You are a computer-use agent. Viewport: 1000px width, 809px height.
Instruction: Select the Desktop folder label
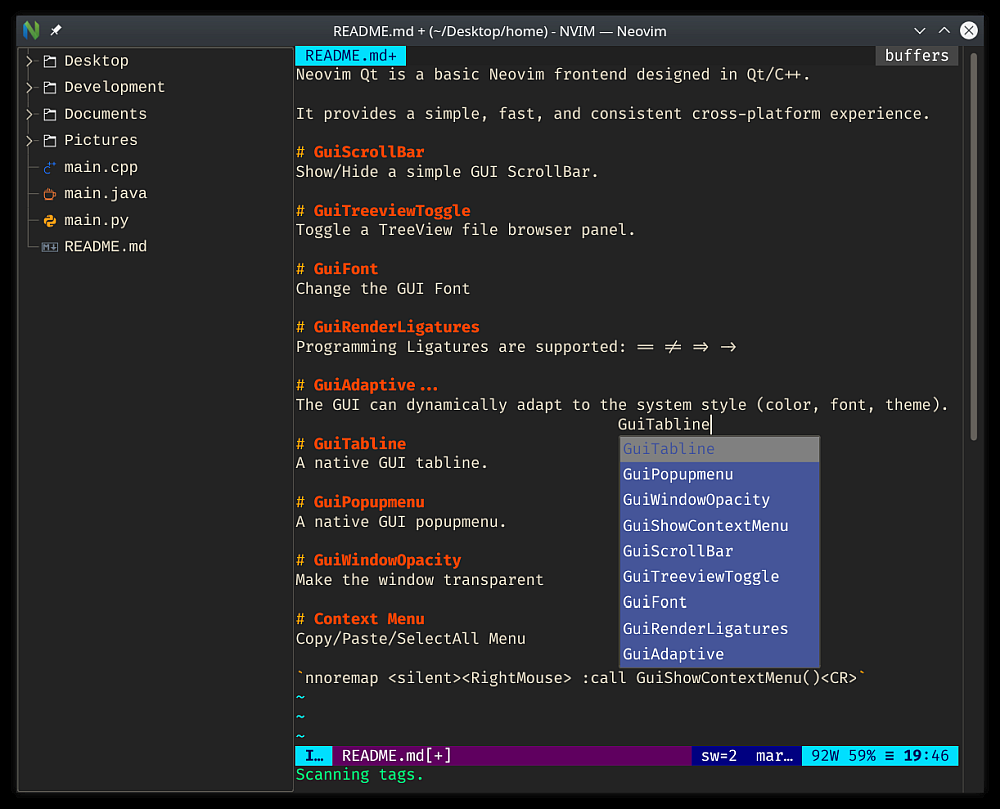96,61
